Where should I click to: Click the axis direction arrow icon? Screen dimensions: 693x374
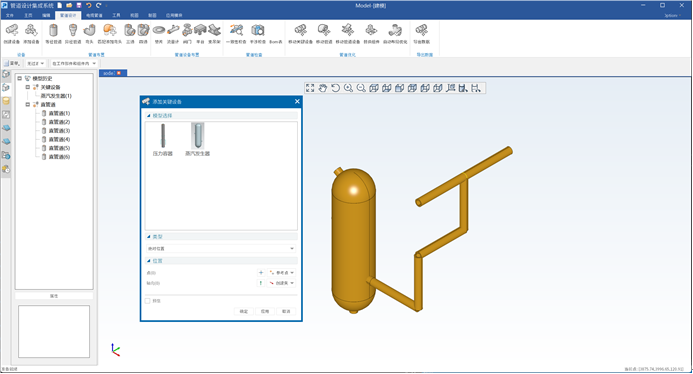(x=261, y=283)
